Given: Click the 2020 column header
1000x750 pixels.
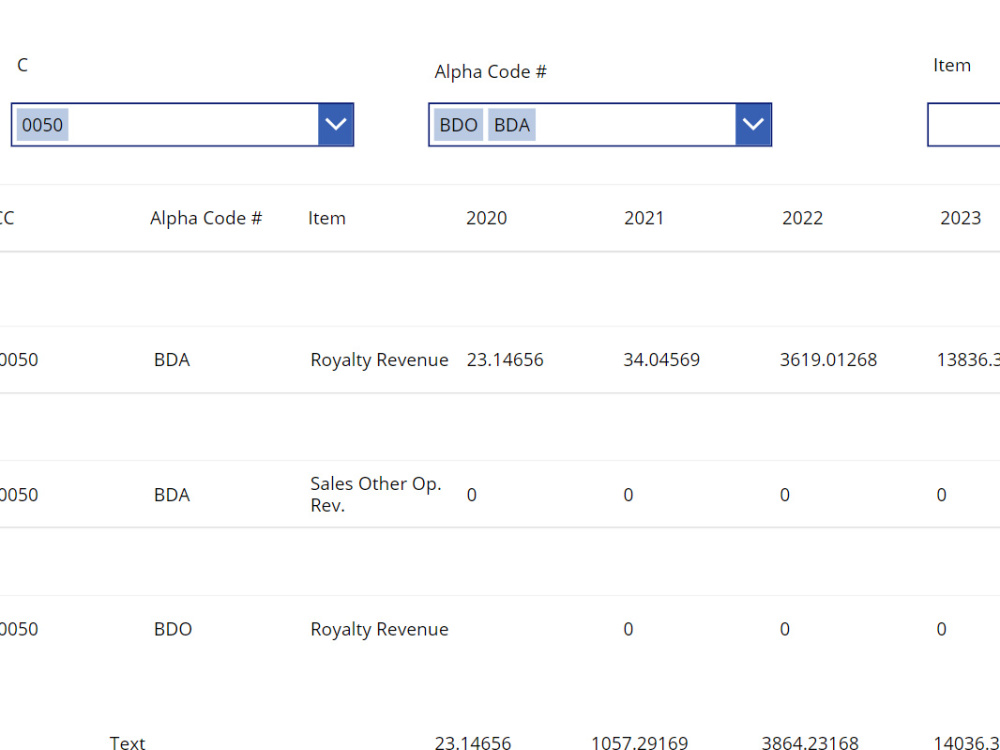Looking at the screenshot, I should tap(486, 218).
